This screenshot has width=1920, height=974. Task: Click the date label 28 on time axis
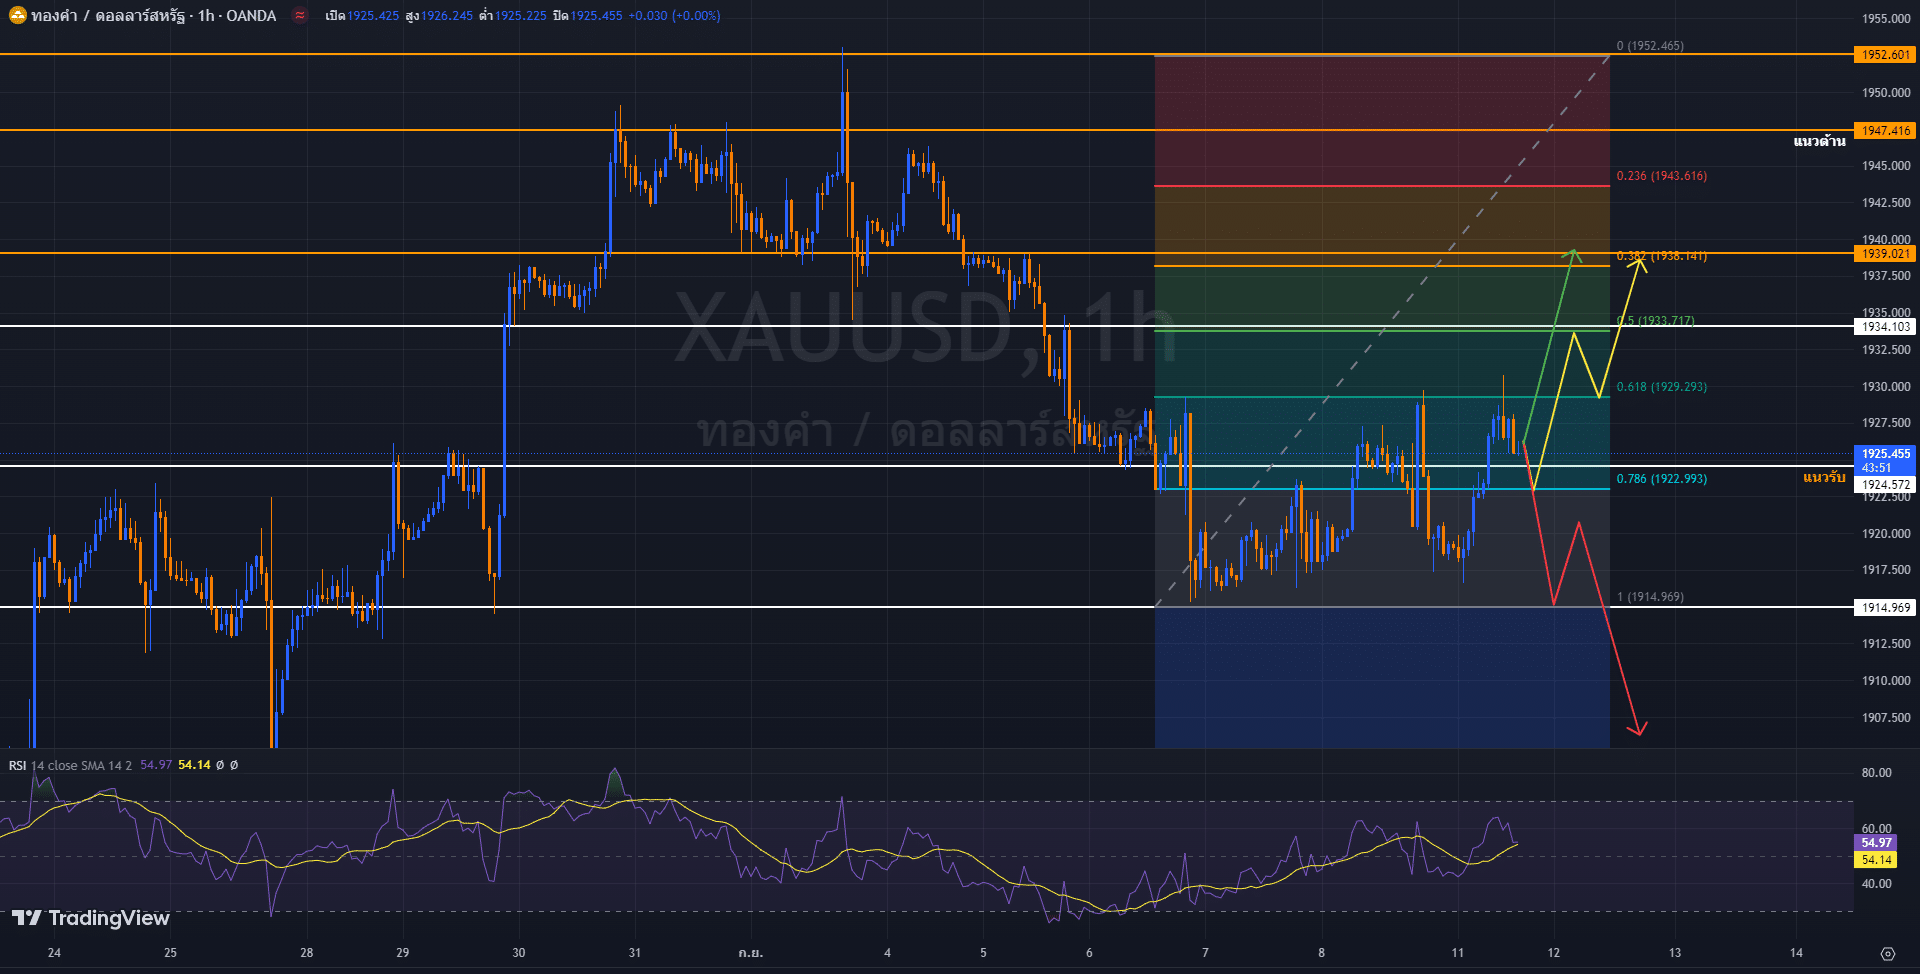pyautogui.click(x=307, y=953)
